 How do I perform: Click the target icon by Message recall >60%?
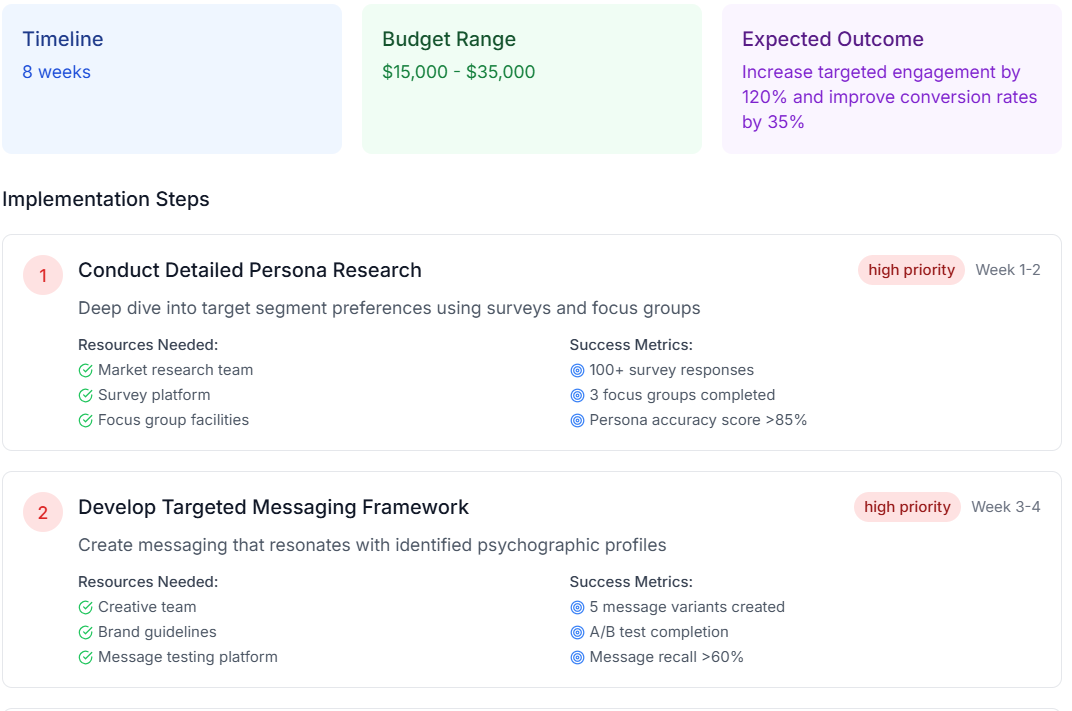tap(577, 657)
